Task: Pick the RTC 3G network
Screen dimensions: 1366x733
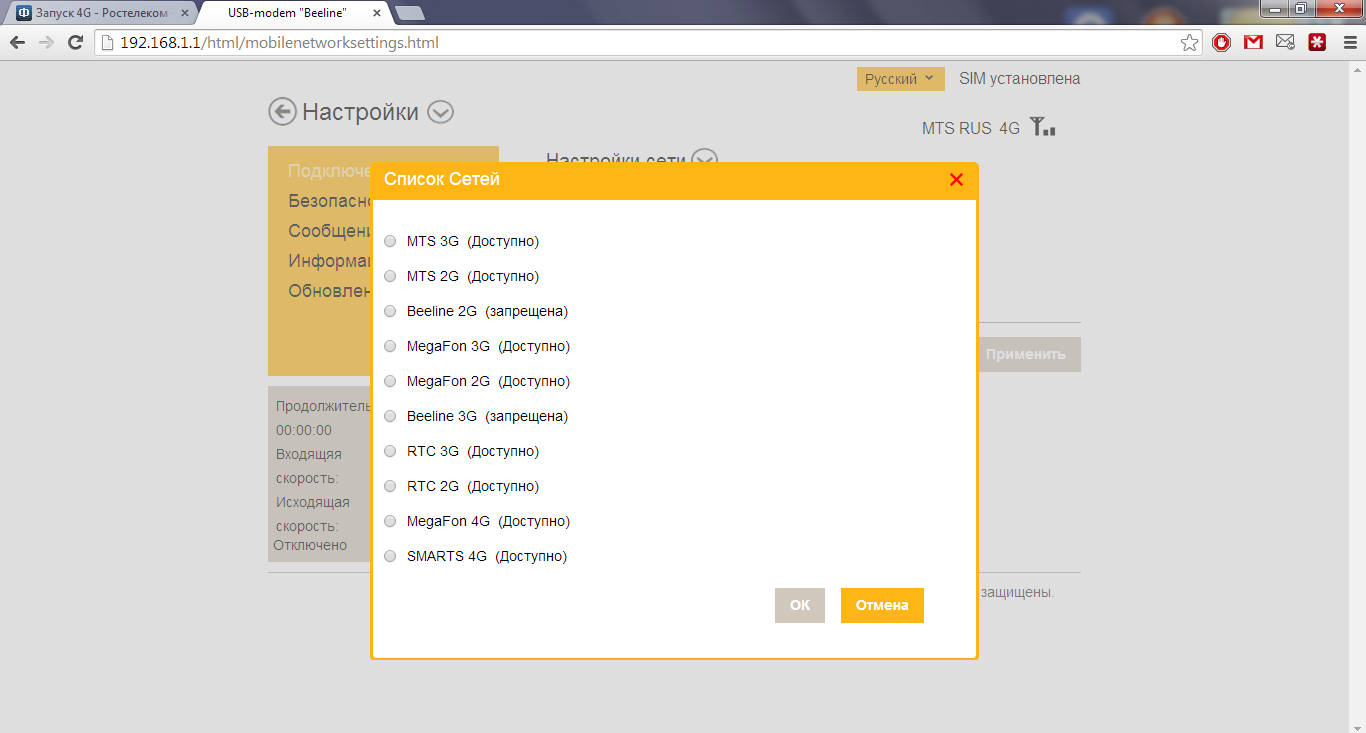Action: pos(390,451)
